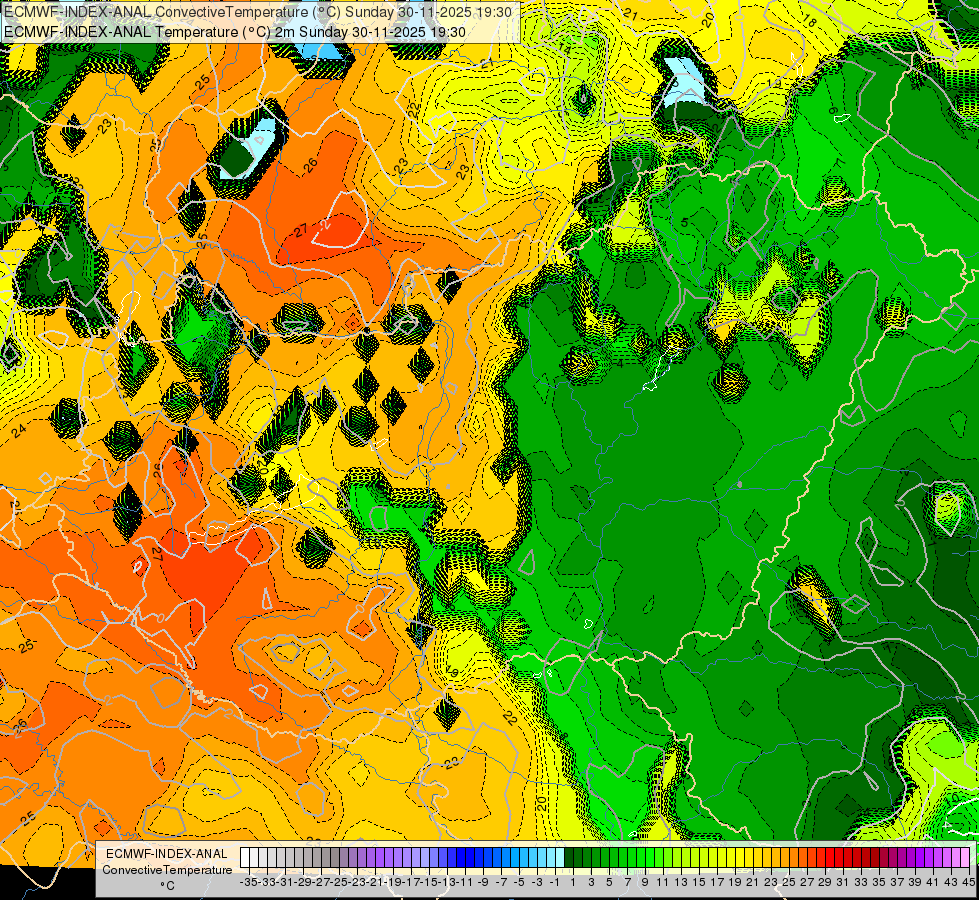The height and width of the screenshot is (900, 979).
Task: Select the yellow legend swatch above 17
Action: coord(713,858)
